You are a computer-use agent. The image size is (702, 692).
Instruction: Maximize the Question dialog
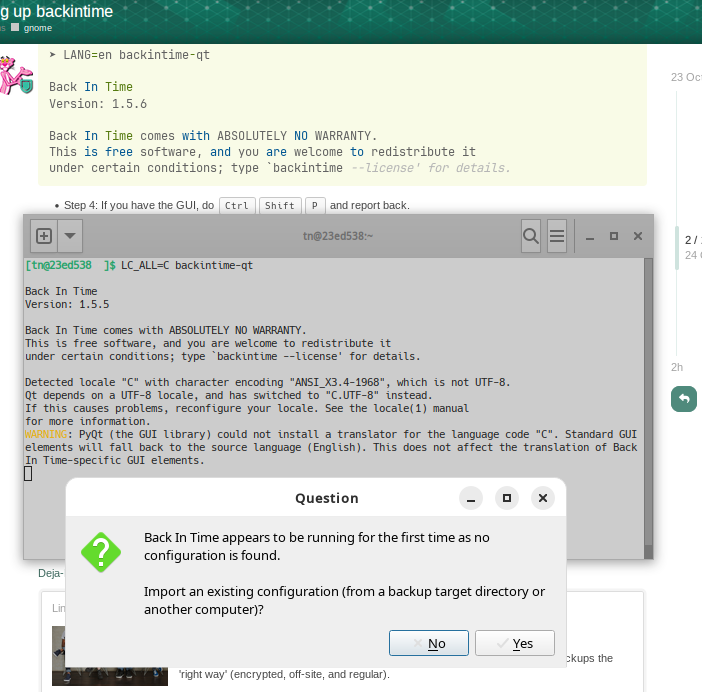click(x=507, y=498)
